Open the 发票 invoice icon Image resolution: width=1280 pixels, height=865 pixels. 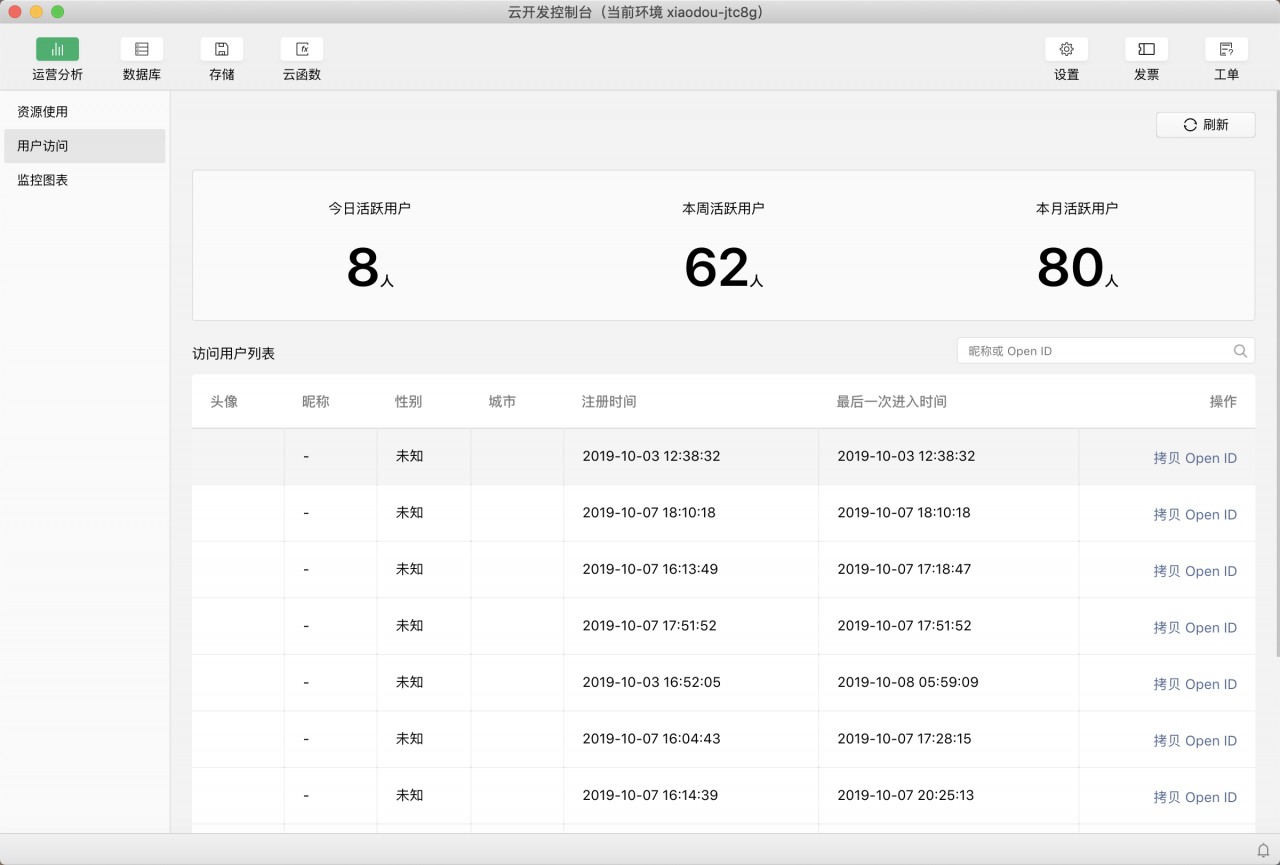tap(1146, 50)
